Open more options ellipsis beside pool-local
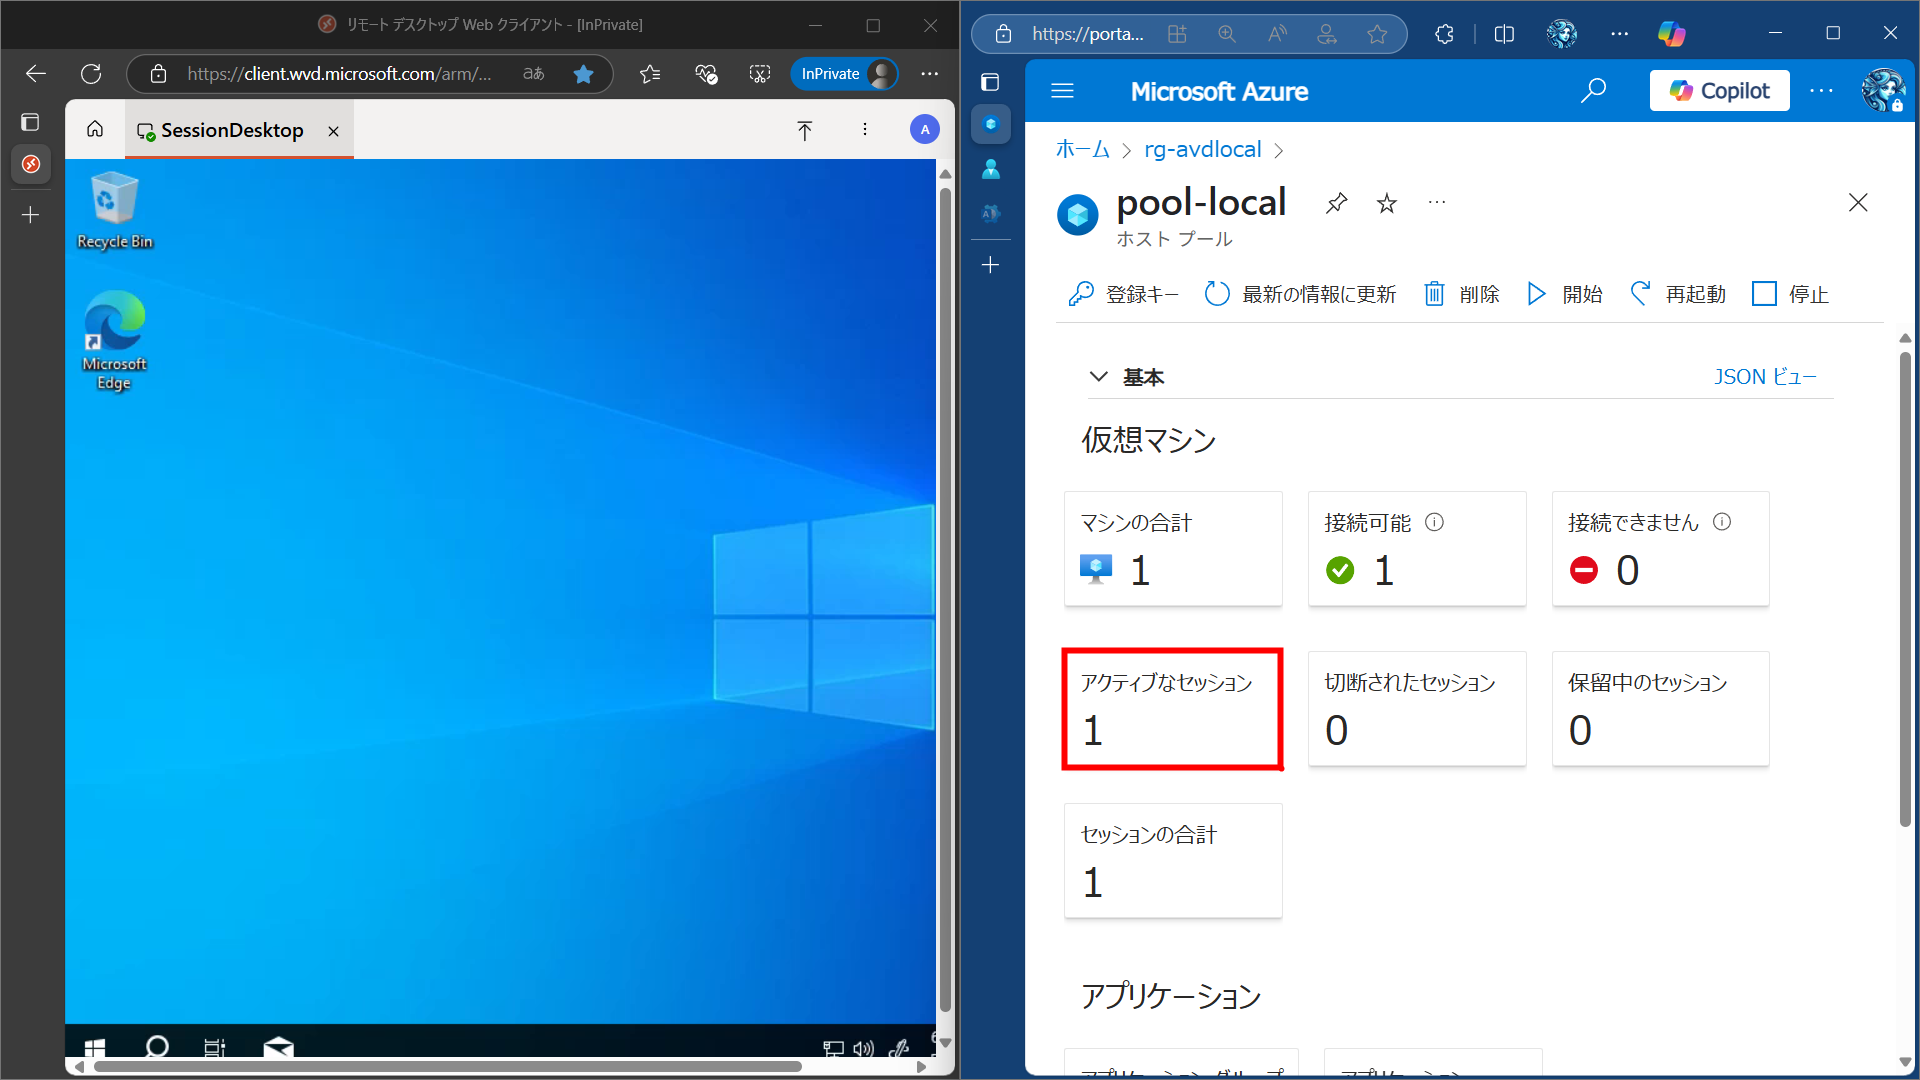 tap(1436, 203)
